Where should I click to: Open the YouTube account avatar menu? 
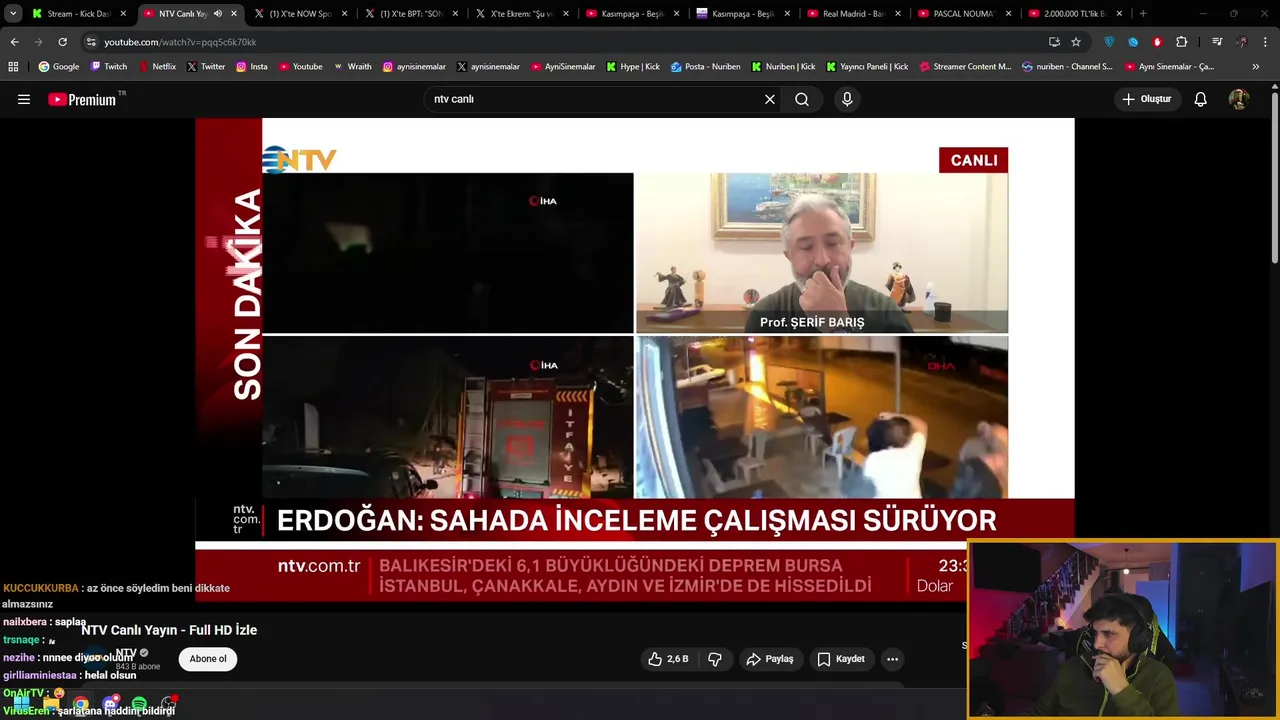[x=1239, y=99]
